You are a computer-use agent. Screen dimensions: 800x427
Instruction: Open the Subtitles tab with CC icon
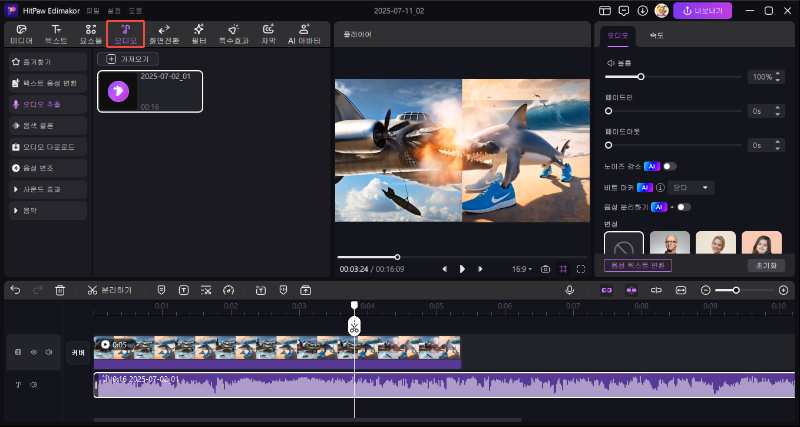268,34
